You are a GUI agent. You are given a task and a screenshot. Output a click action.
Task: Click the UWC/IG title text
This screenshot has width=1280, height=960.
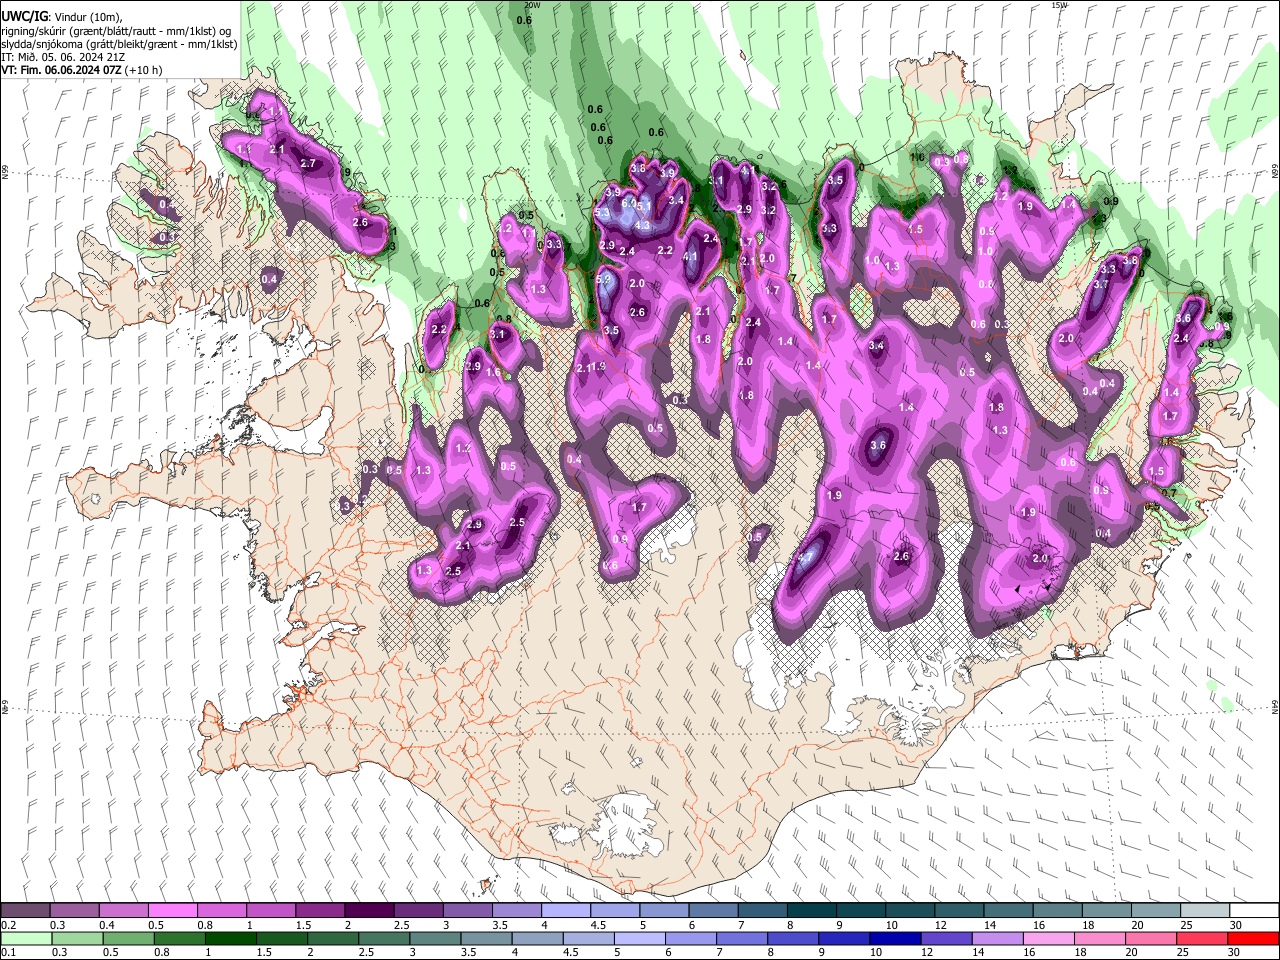point(24,16)
